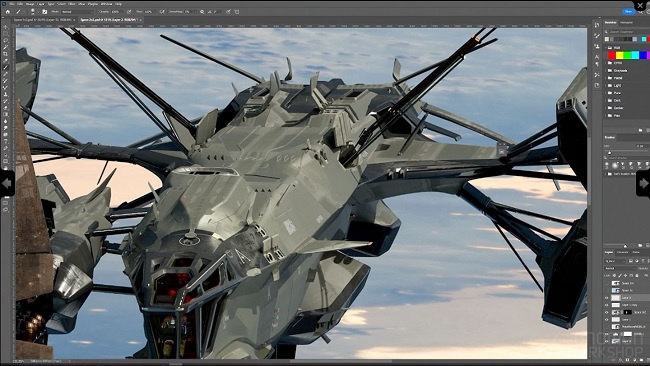
Task: Open the File menu
Action: pyautogui.click(x=12, y=4)
